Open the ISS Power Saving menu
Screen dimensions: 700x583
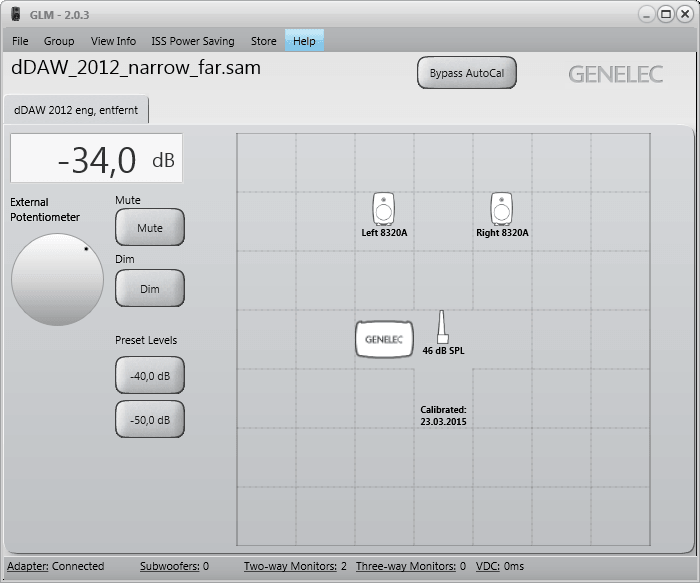193,41
